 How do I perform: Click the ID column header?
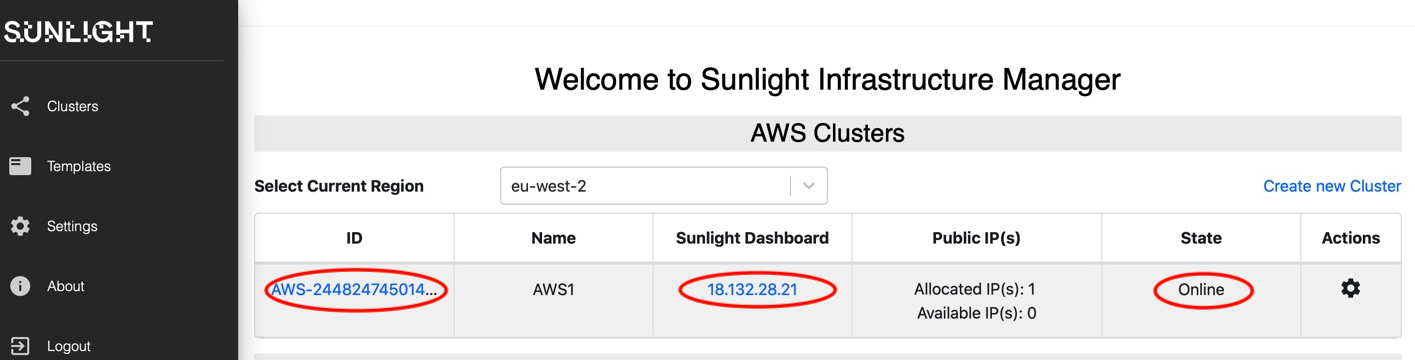(354, 238)
